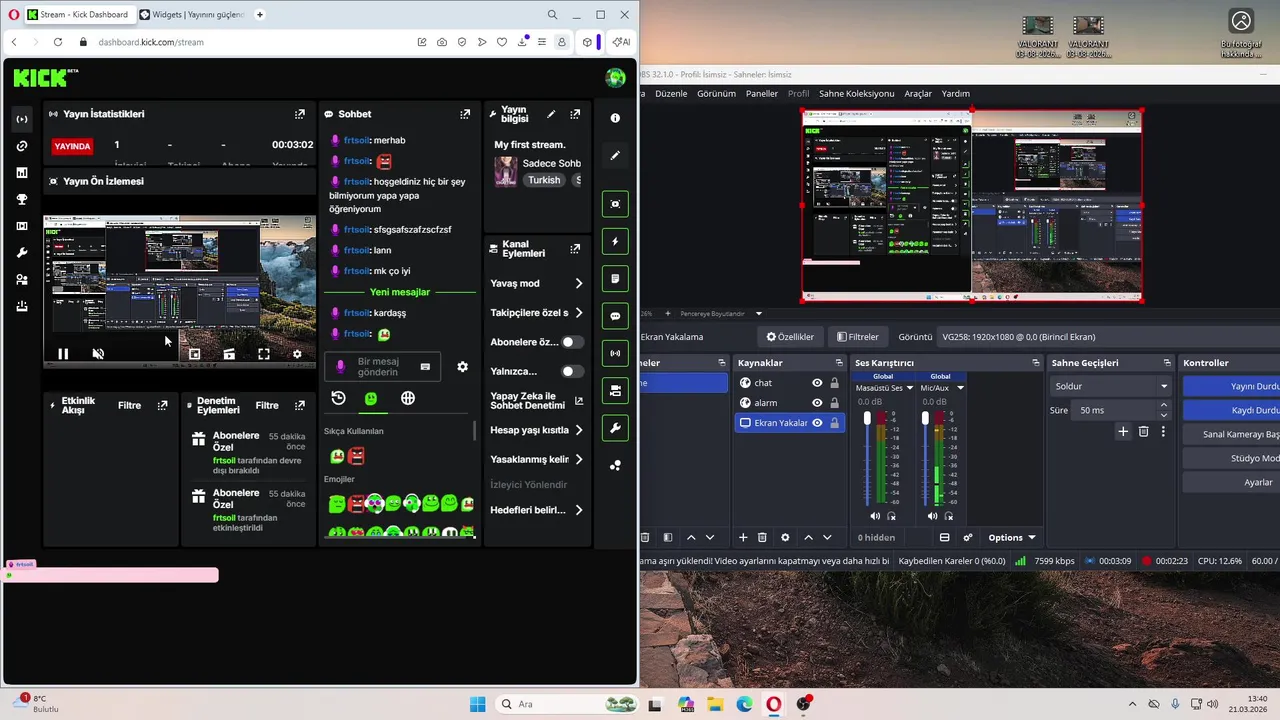Select the wrench widget in right strip

coord(615,428)
